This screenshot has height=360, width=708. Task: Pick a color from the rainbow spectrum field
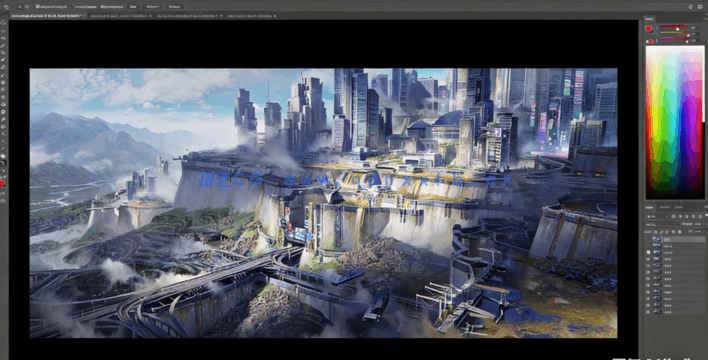(x=675, y=122)
